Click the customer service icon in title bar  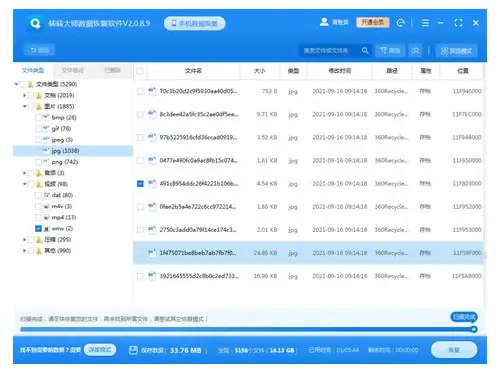pyautogui.click(x=401, y=23)
